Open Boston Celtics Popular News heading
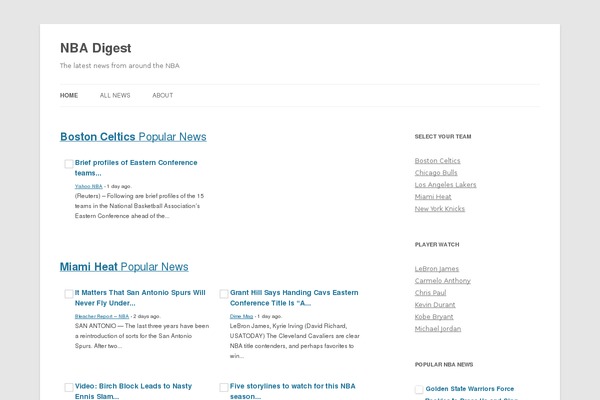 tap(133, 137)
